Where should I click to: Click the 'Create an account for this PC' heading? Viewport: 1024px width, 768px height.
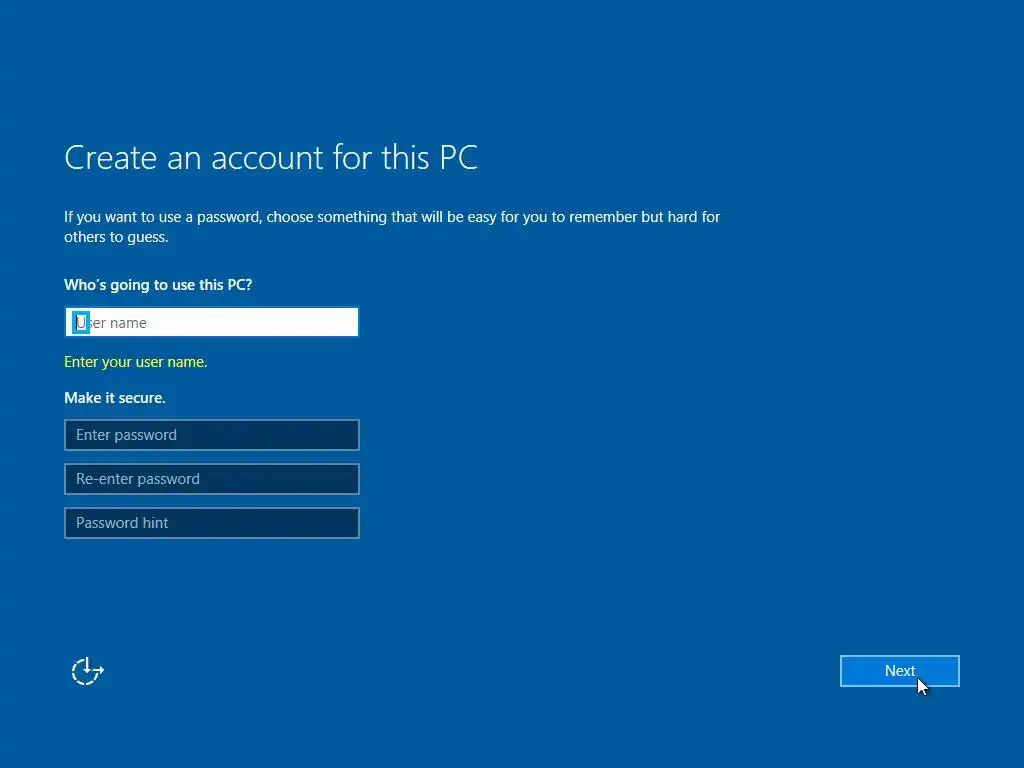[271, 157]
